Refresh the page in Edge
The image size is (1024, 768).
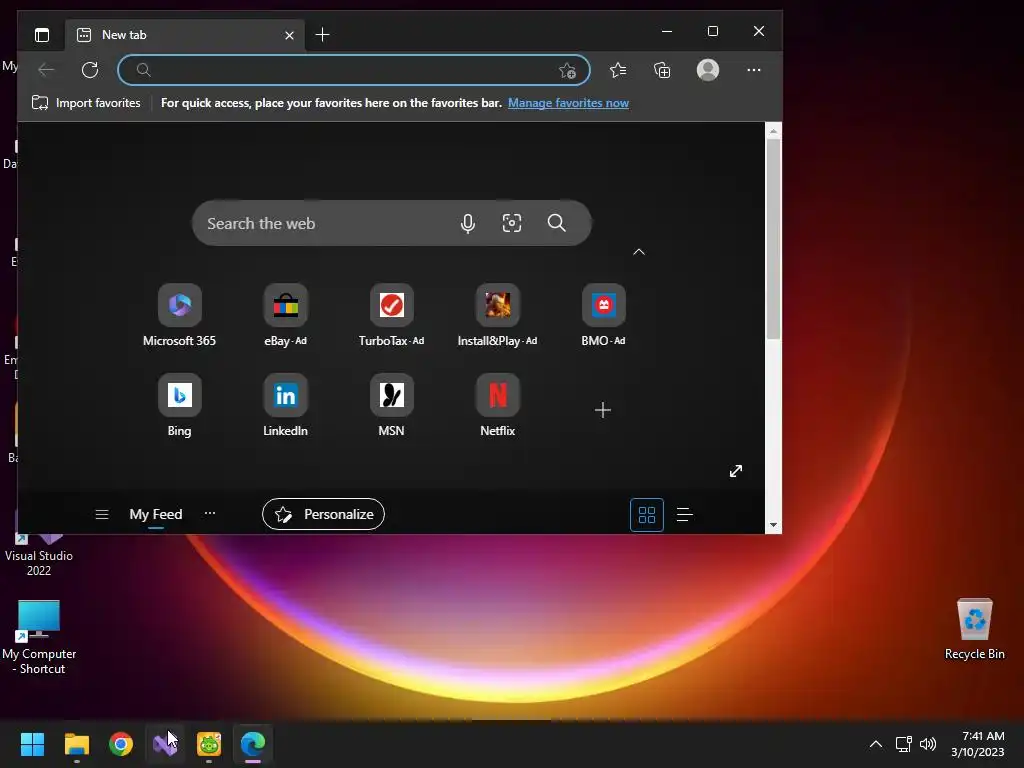coord(90,70)
